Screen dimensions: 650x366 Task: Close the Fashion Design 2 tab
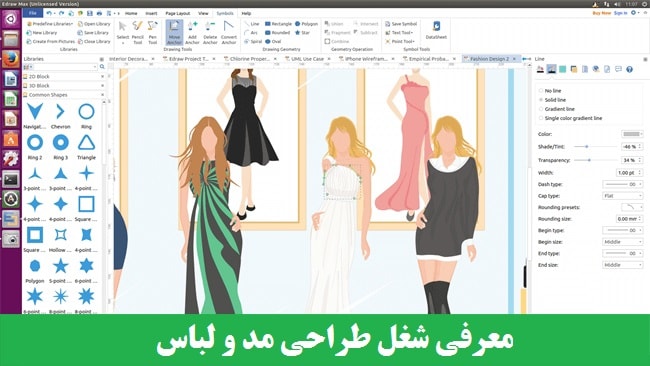coord(514,59)
